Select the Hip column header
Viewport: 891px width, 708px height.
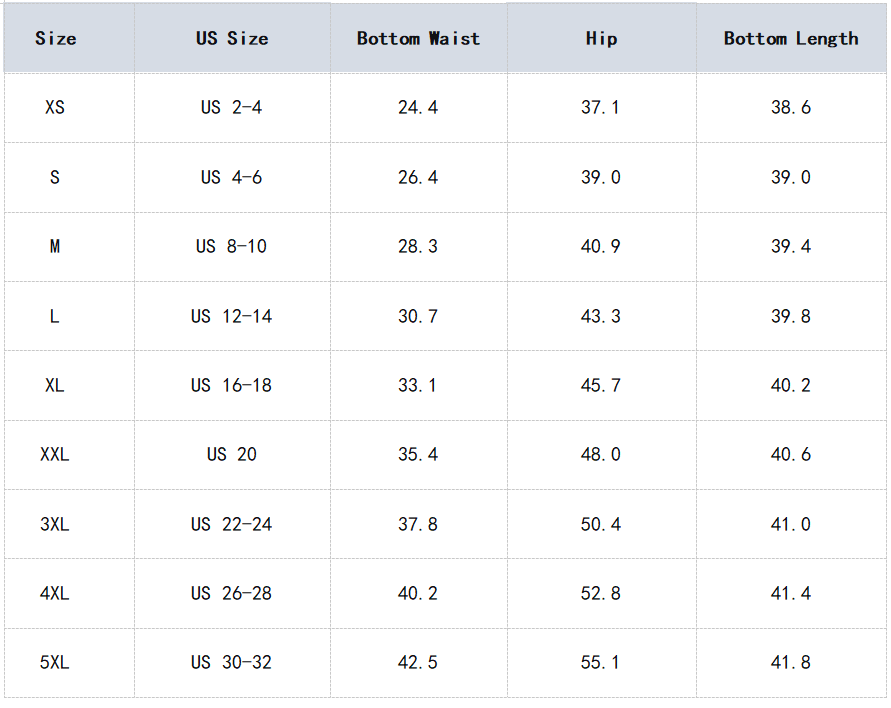601,39
